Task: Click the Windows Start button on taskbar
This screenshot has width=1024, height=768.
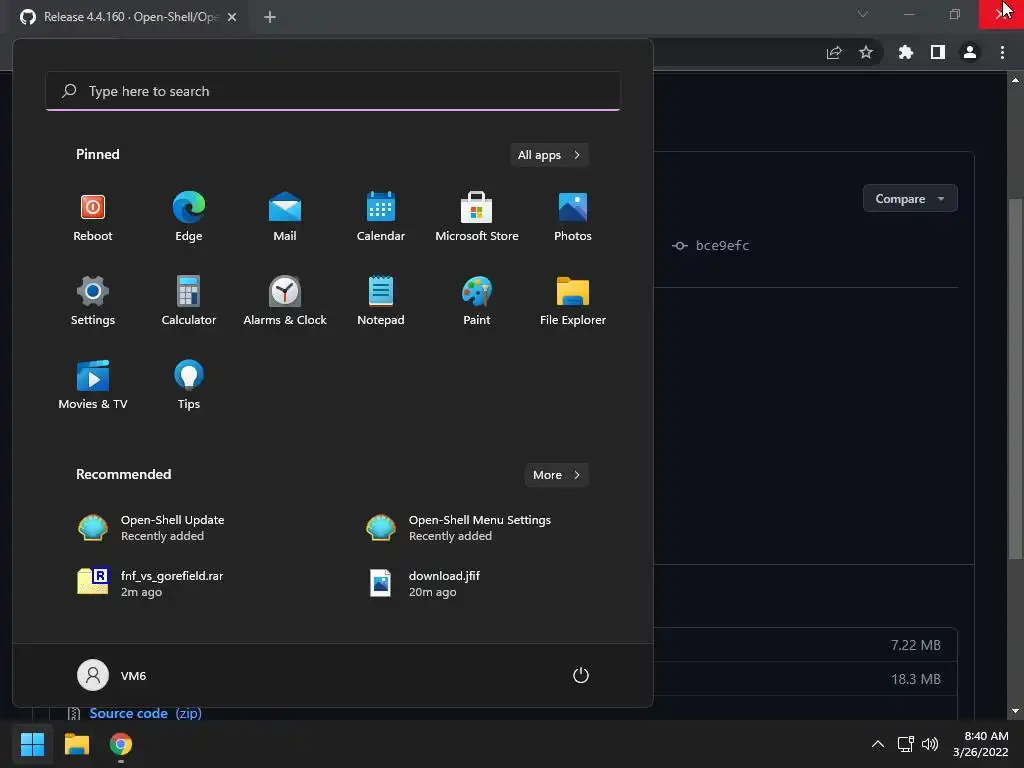Action: click(32, 744)
